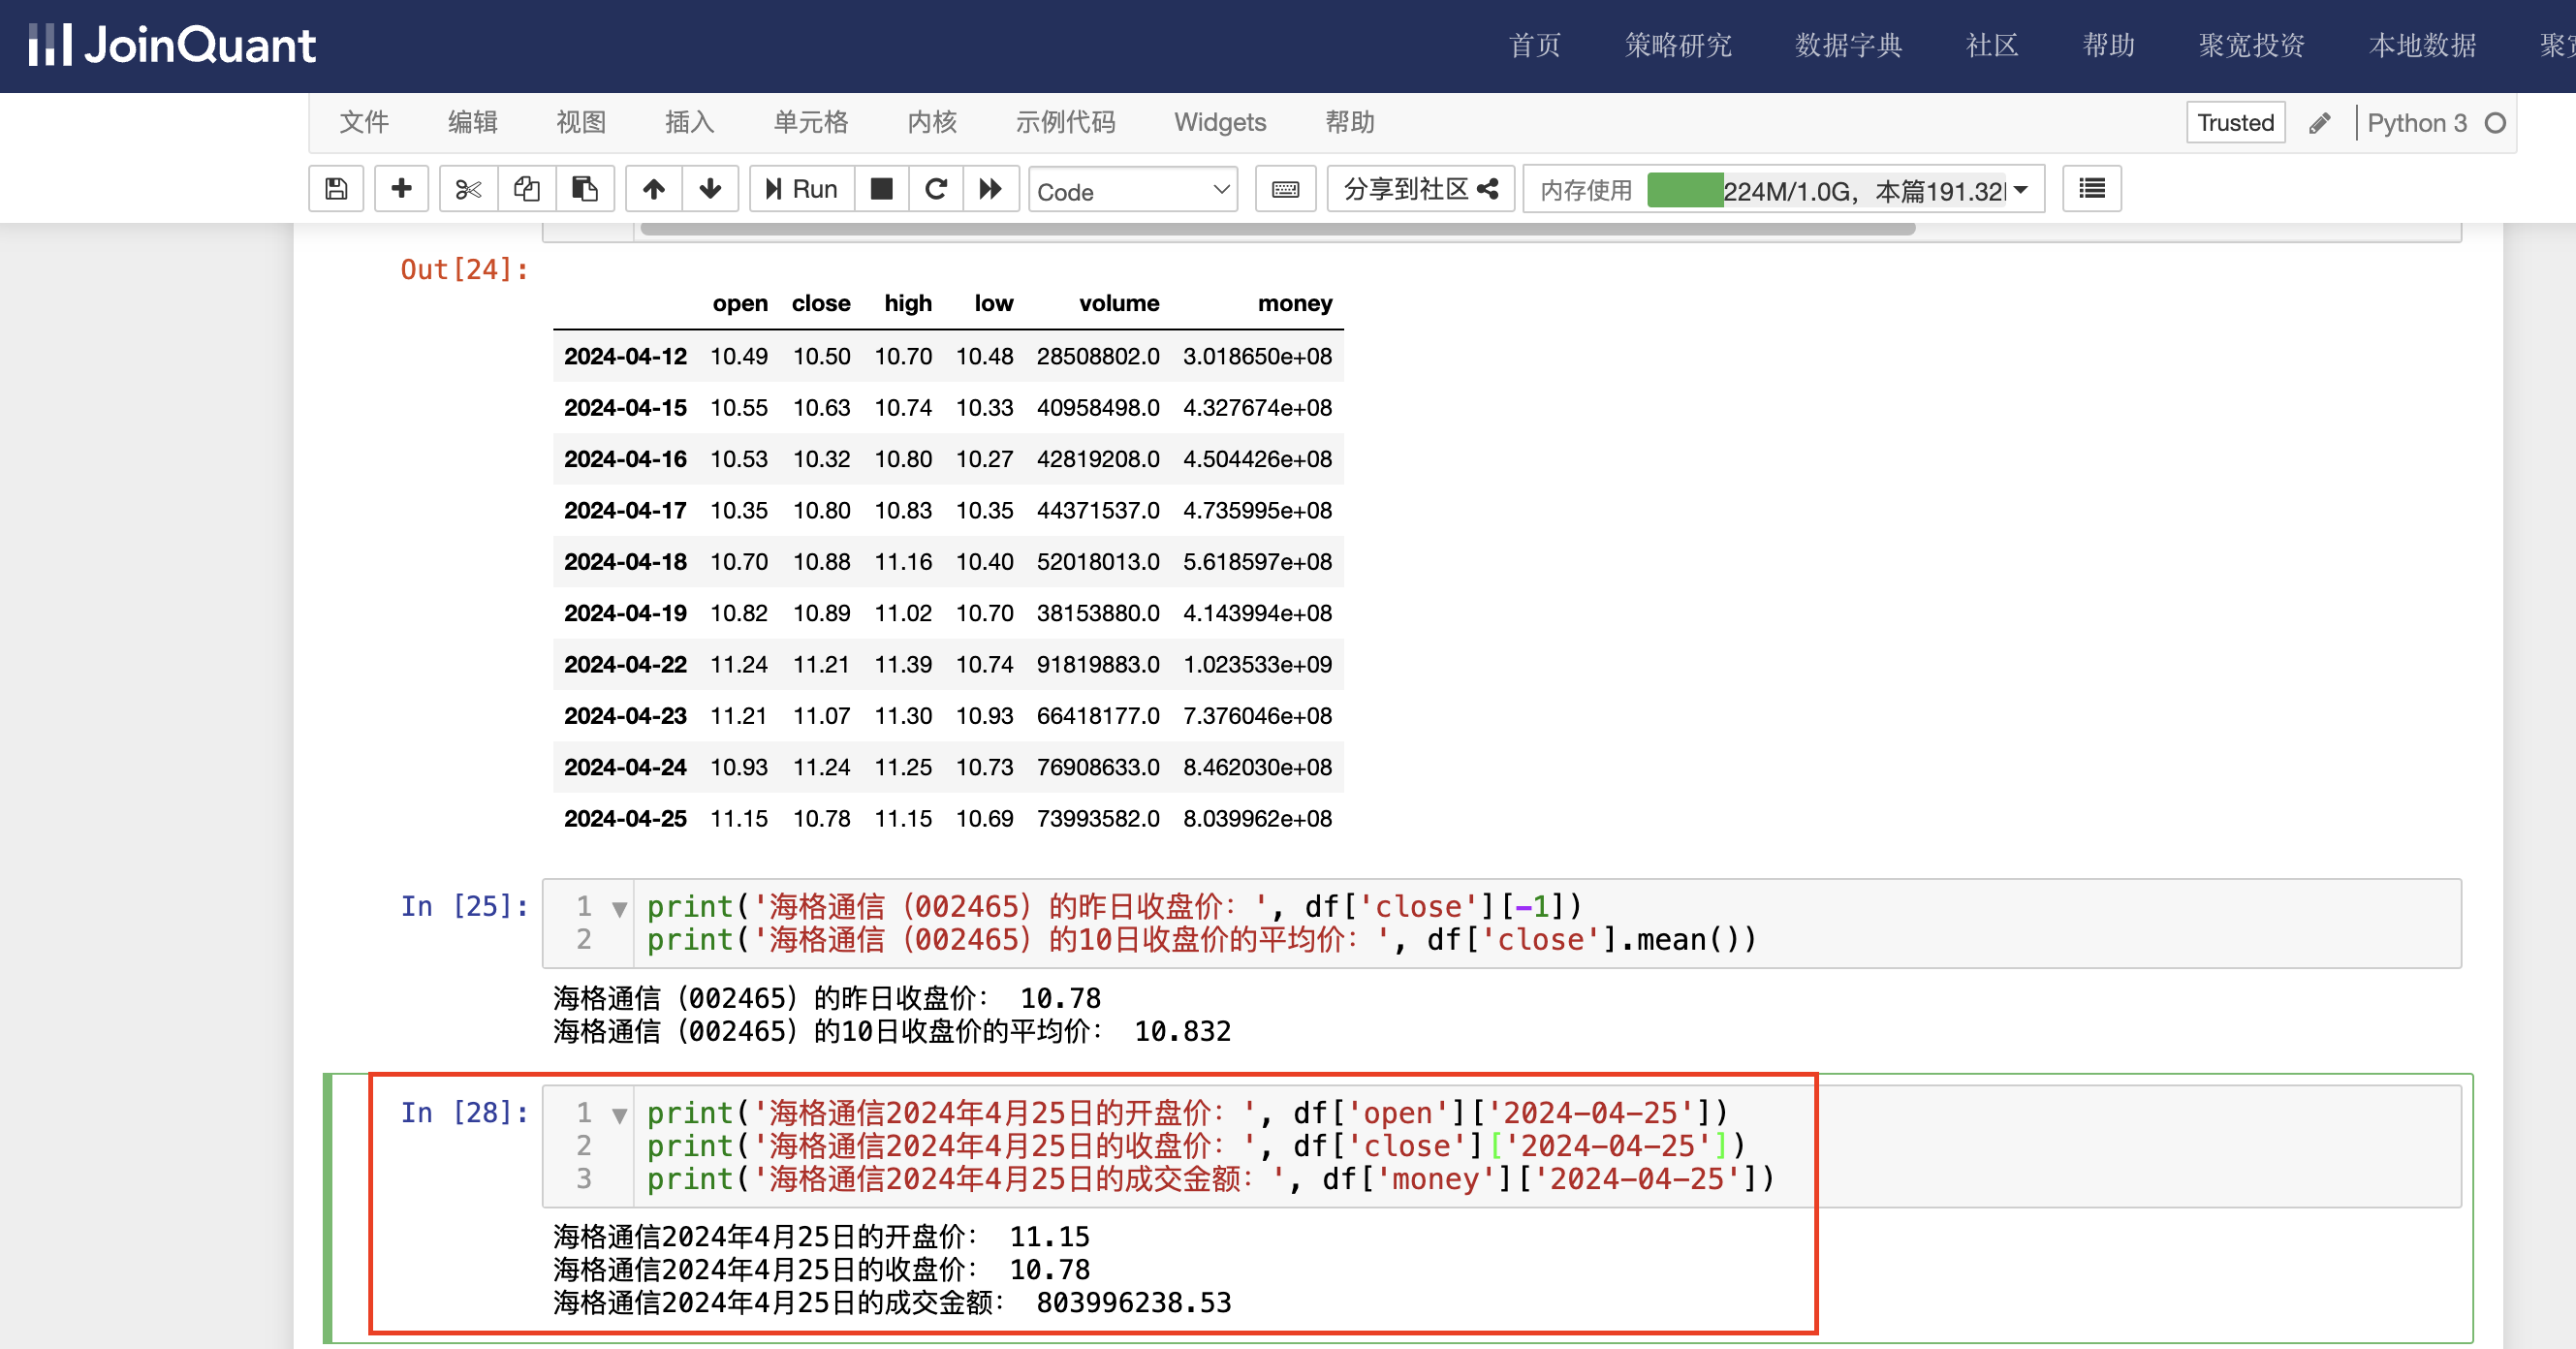Open the command palette keyboard icon
The height and width of the screenshot is (1349, 2576).
1285,189
